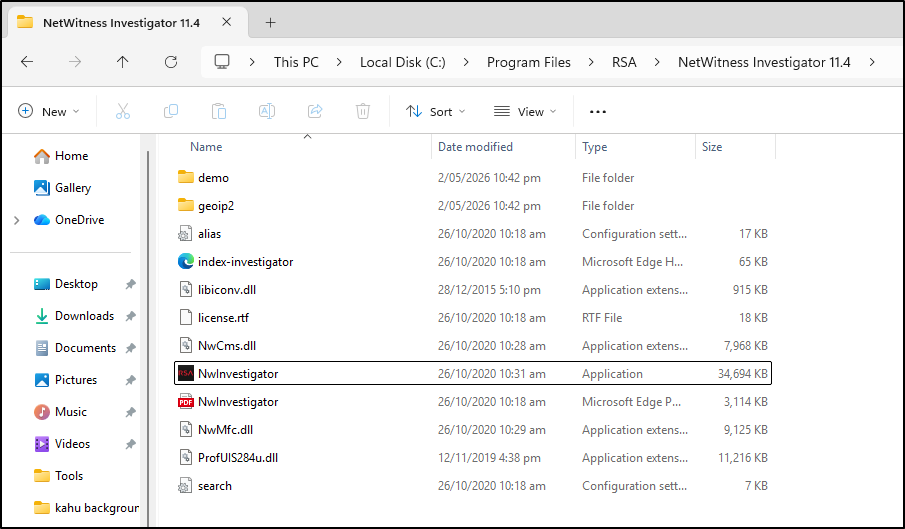905x529 pixels.
Task: Select the NwInvestigator PDF file icon
Action: point(185,402)
